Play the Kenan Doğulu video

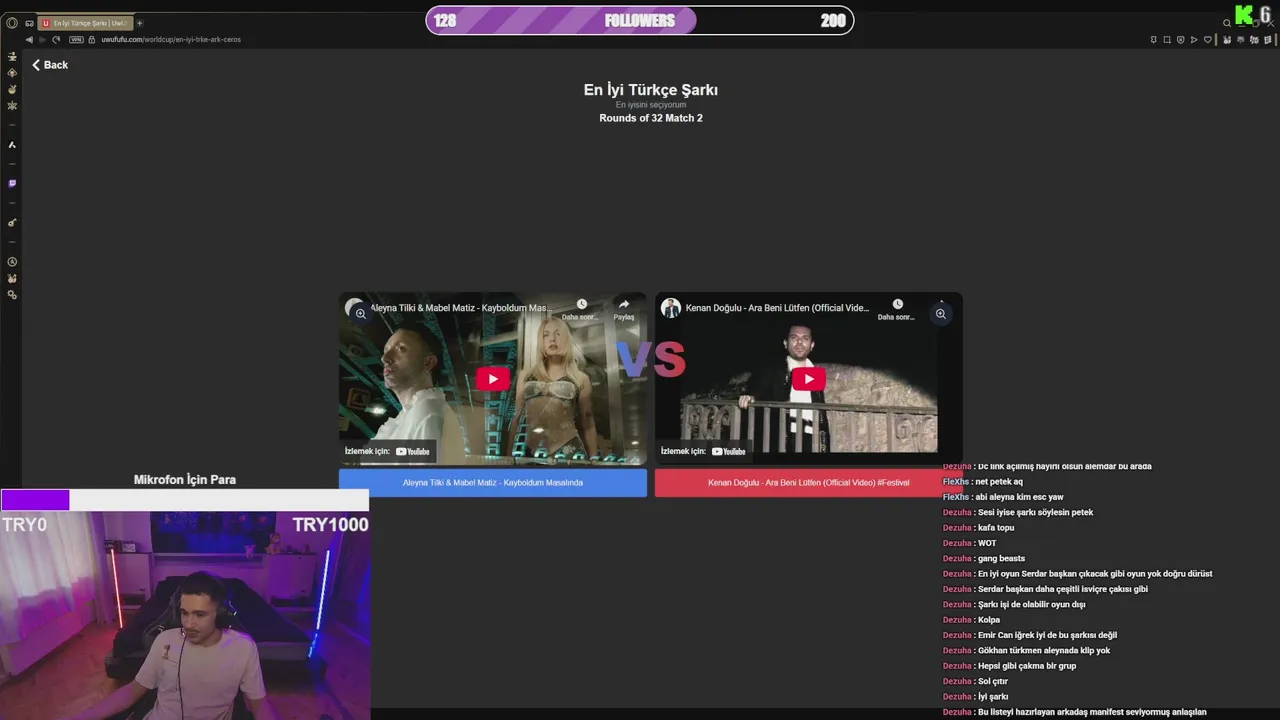point(808,379)
